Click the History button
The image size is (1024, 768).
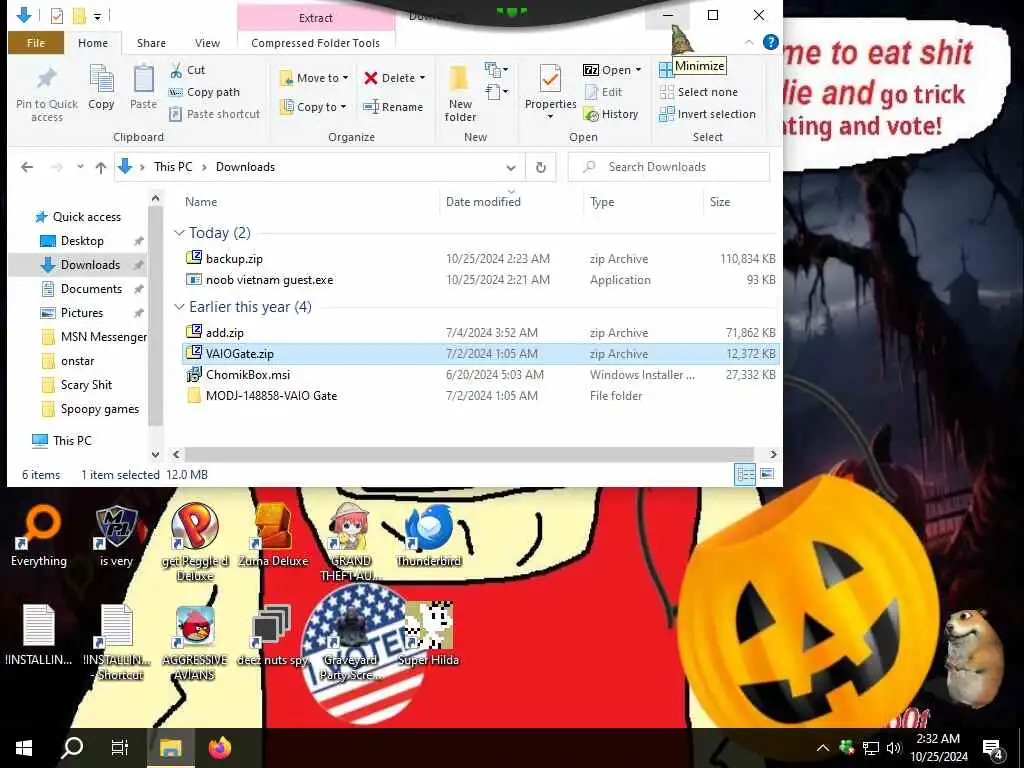pyautogui.click(x=611, y=114)
